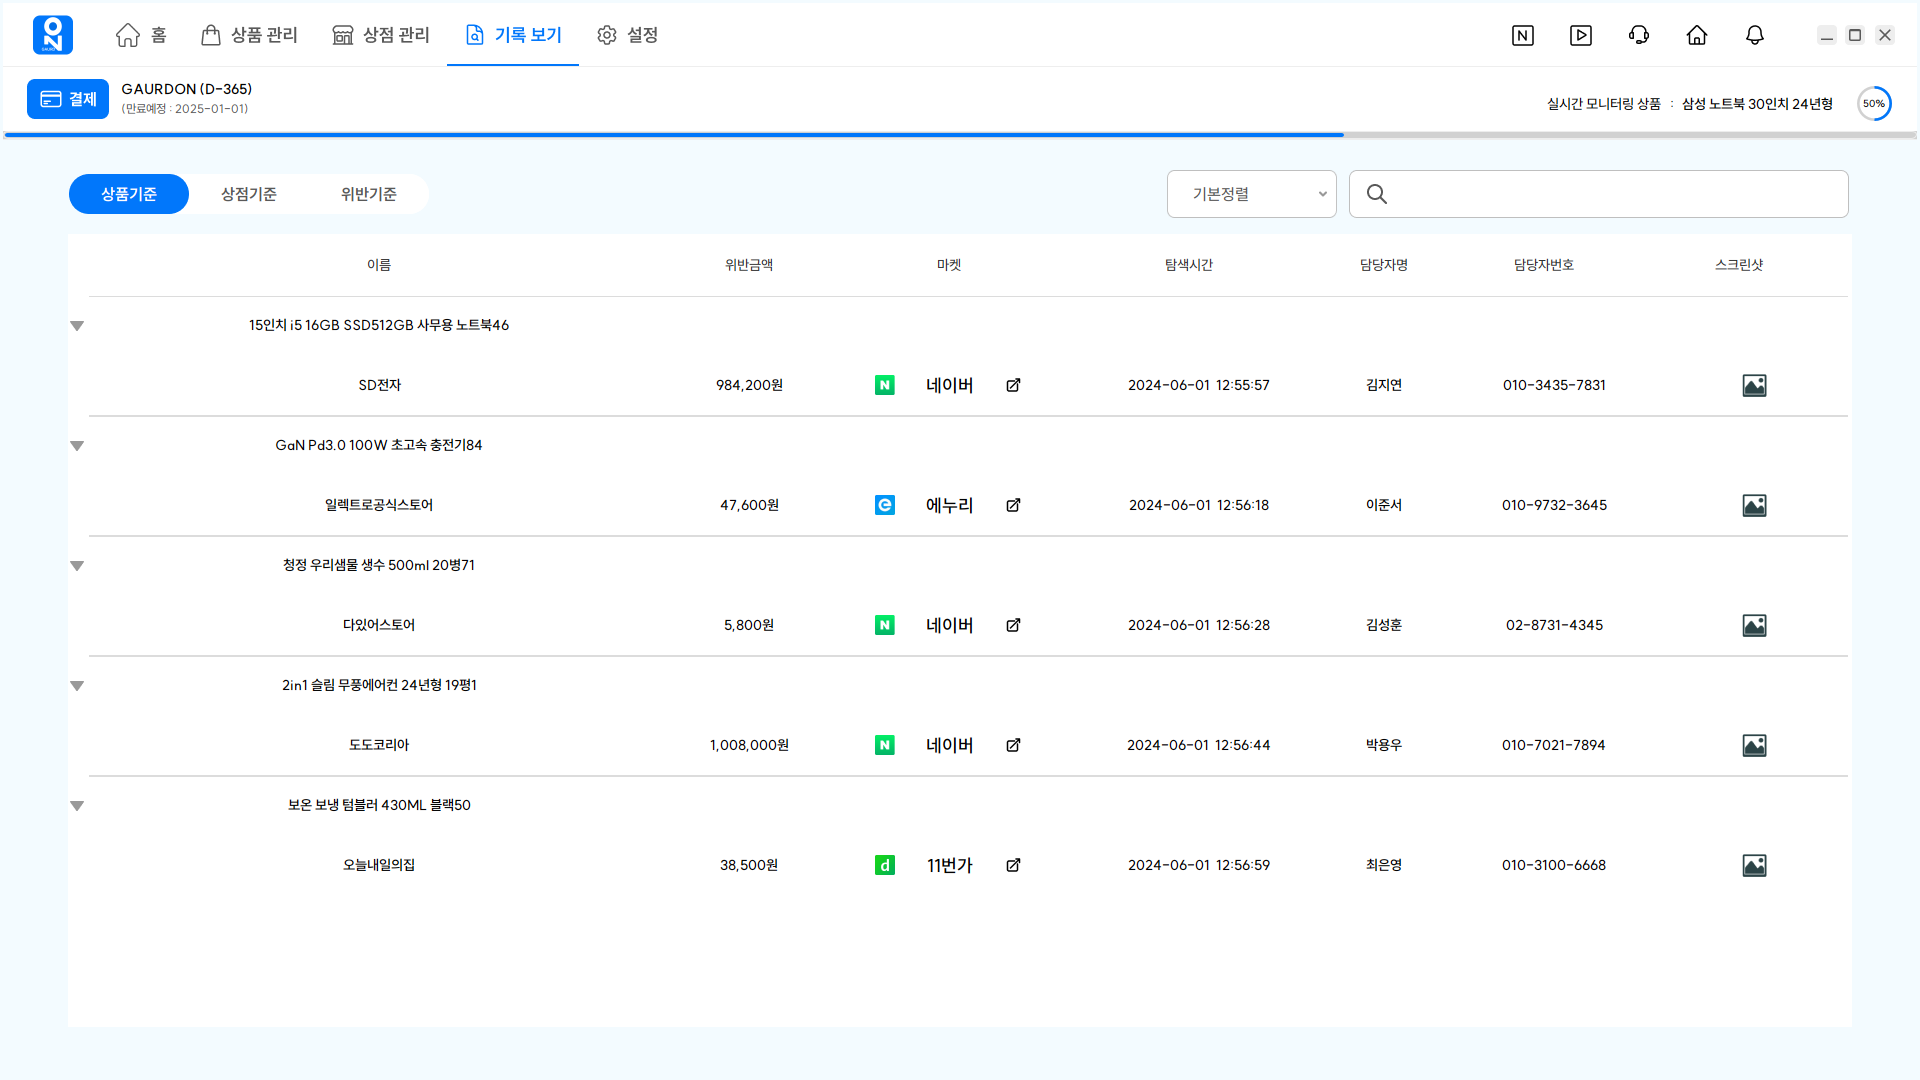Collapse the 2in1 슬림 무풍에어컨 row
The image size is (1920, 1080).
(77, 686)
